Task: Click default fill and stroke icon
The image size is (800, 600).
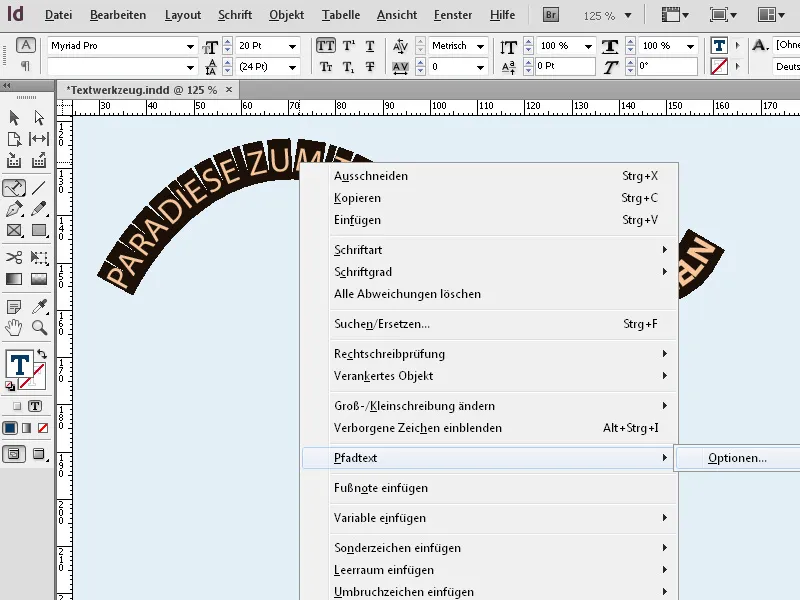Action: [10, 386]
